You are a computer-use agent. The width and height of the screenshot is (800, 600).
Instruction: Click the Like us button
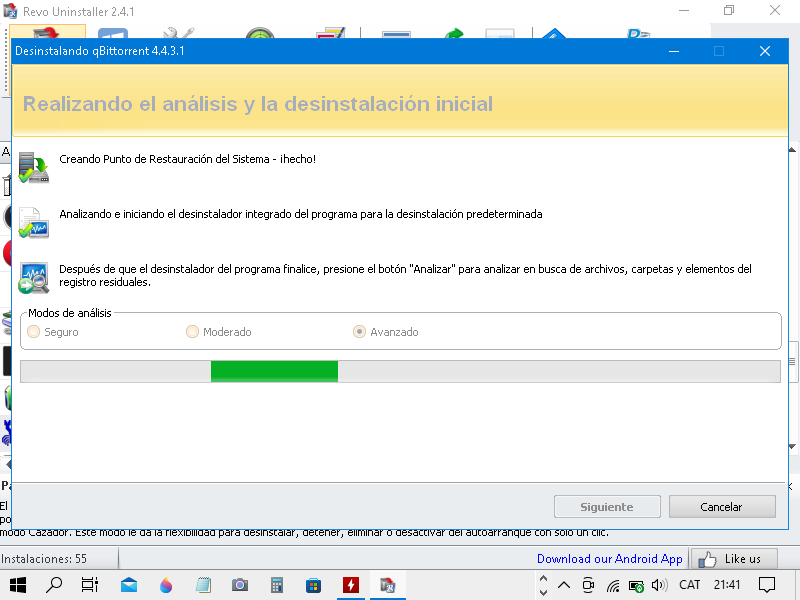coord(735,559)
